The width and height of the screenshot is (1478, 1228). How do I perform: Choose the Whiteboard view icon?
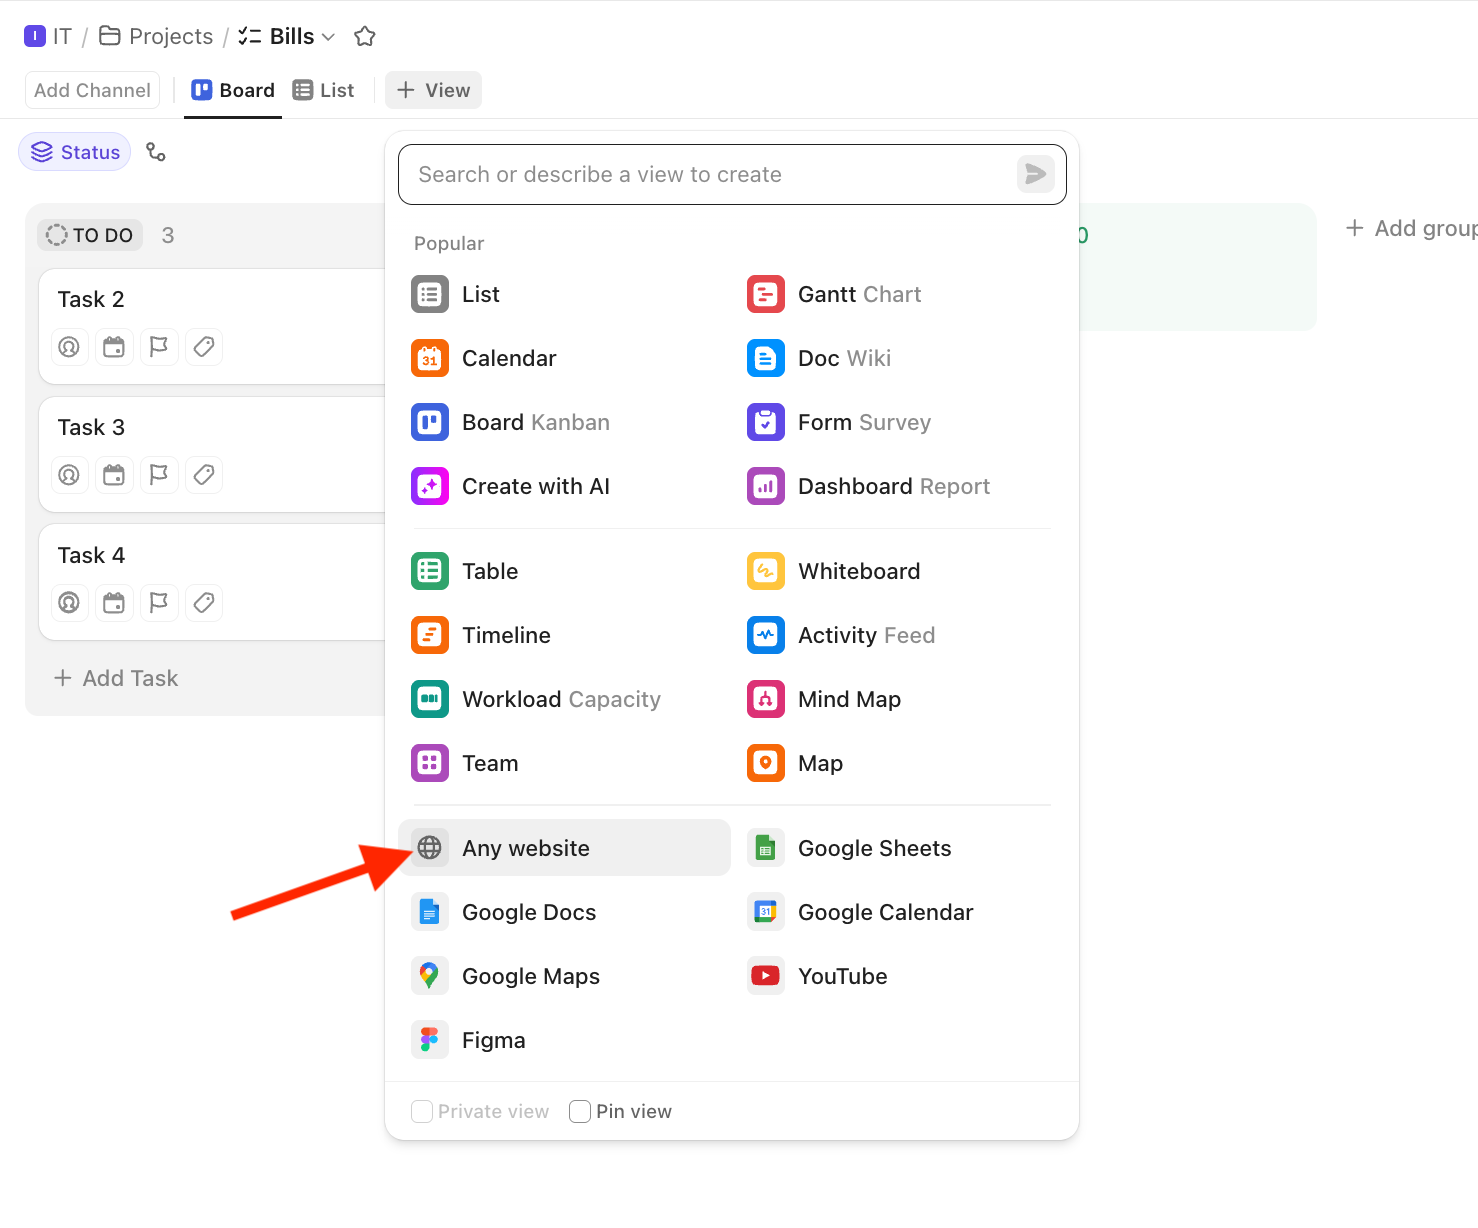[x=766, y=571]
